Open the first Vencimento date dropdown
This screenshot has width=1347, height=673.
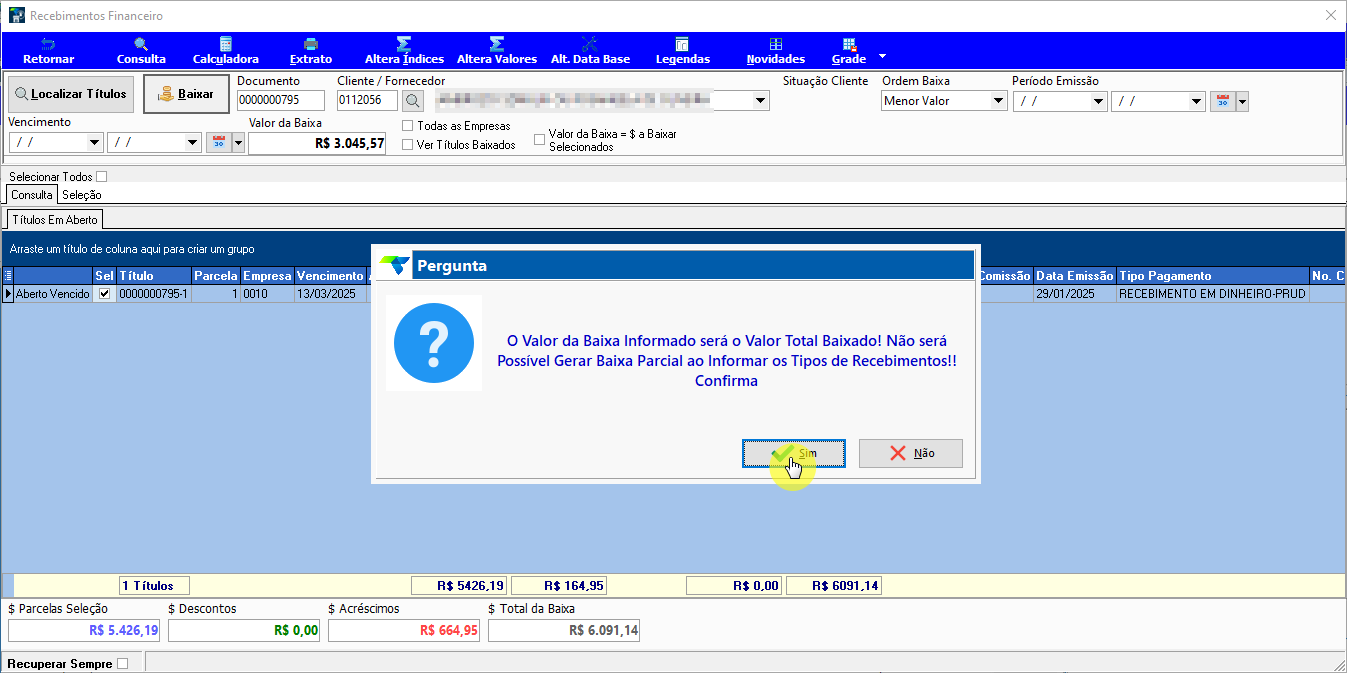click(x=94, y=143)
